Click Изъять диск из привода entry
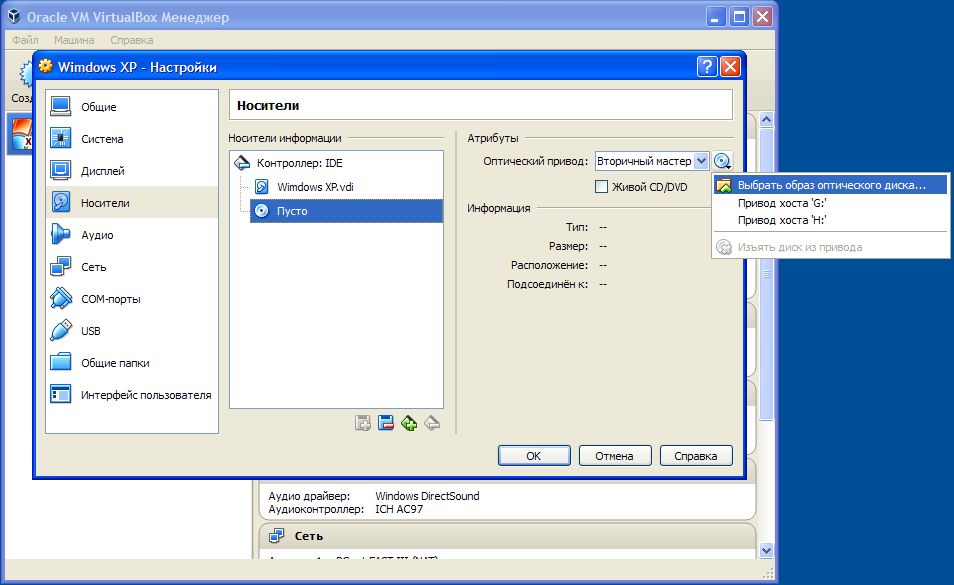 [830, 247]
